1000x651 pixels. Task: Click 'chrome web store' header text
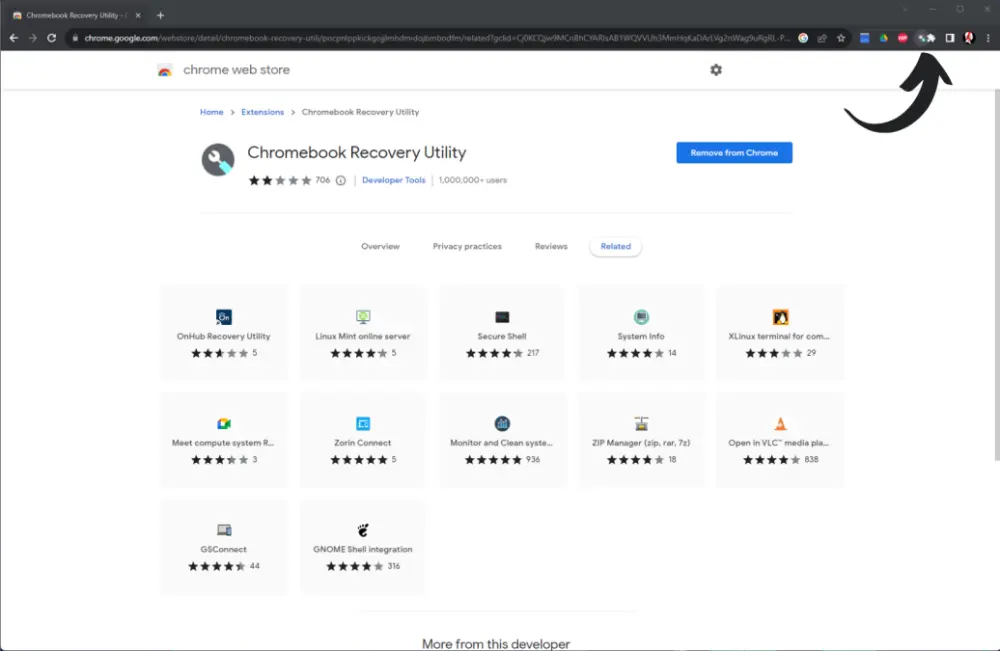pyautogui.click(x=236, y=69)
